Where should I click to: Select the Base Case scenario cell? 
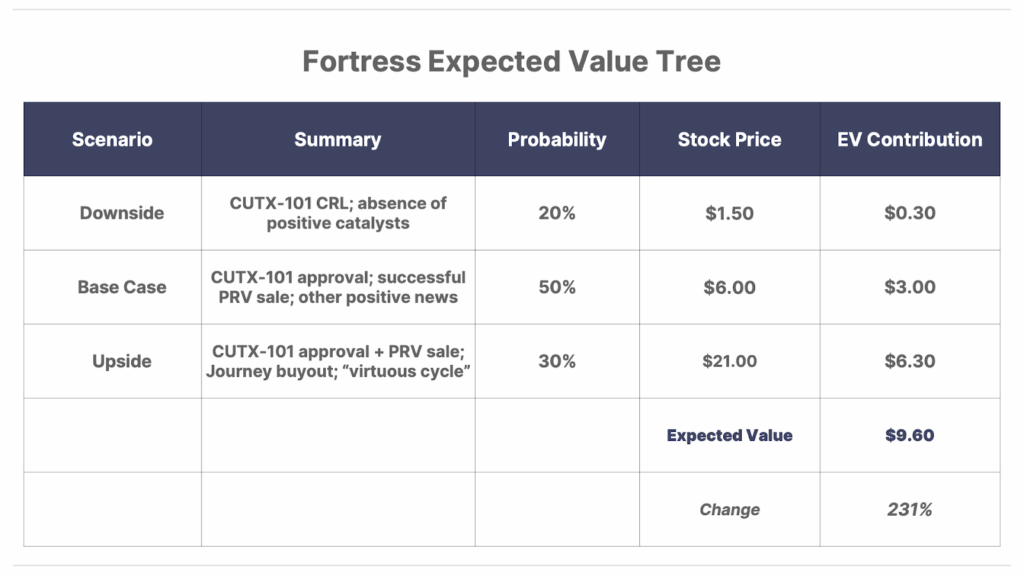(x=112, y=287)
